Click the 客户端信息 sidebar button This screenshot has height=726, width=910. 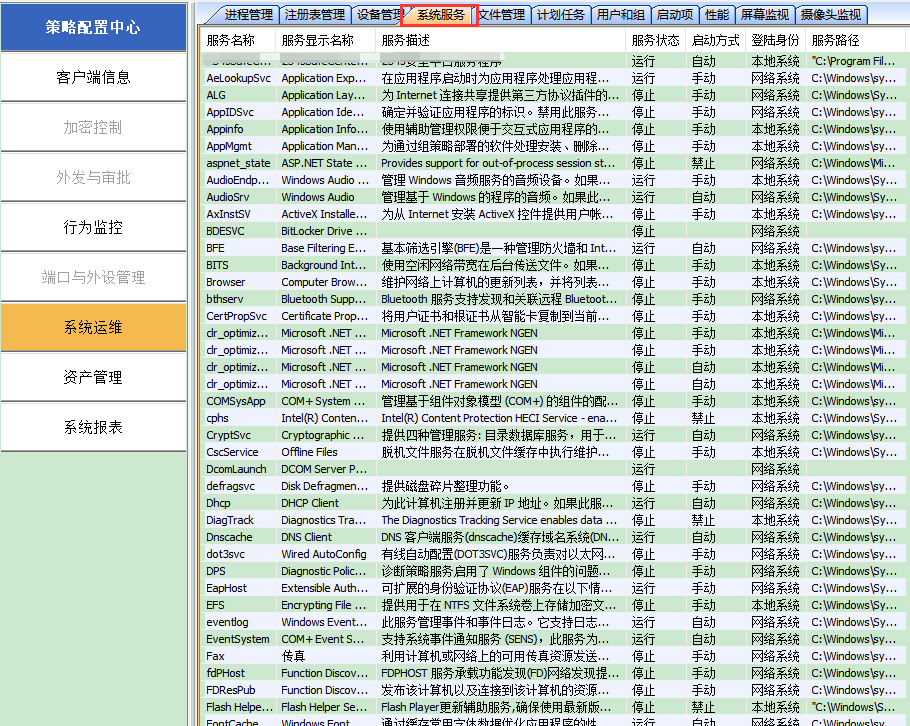[93, 77]
